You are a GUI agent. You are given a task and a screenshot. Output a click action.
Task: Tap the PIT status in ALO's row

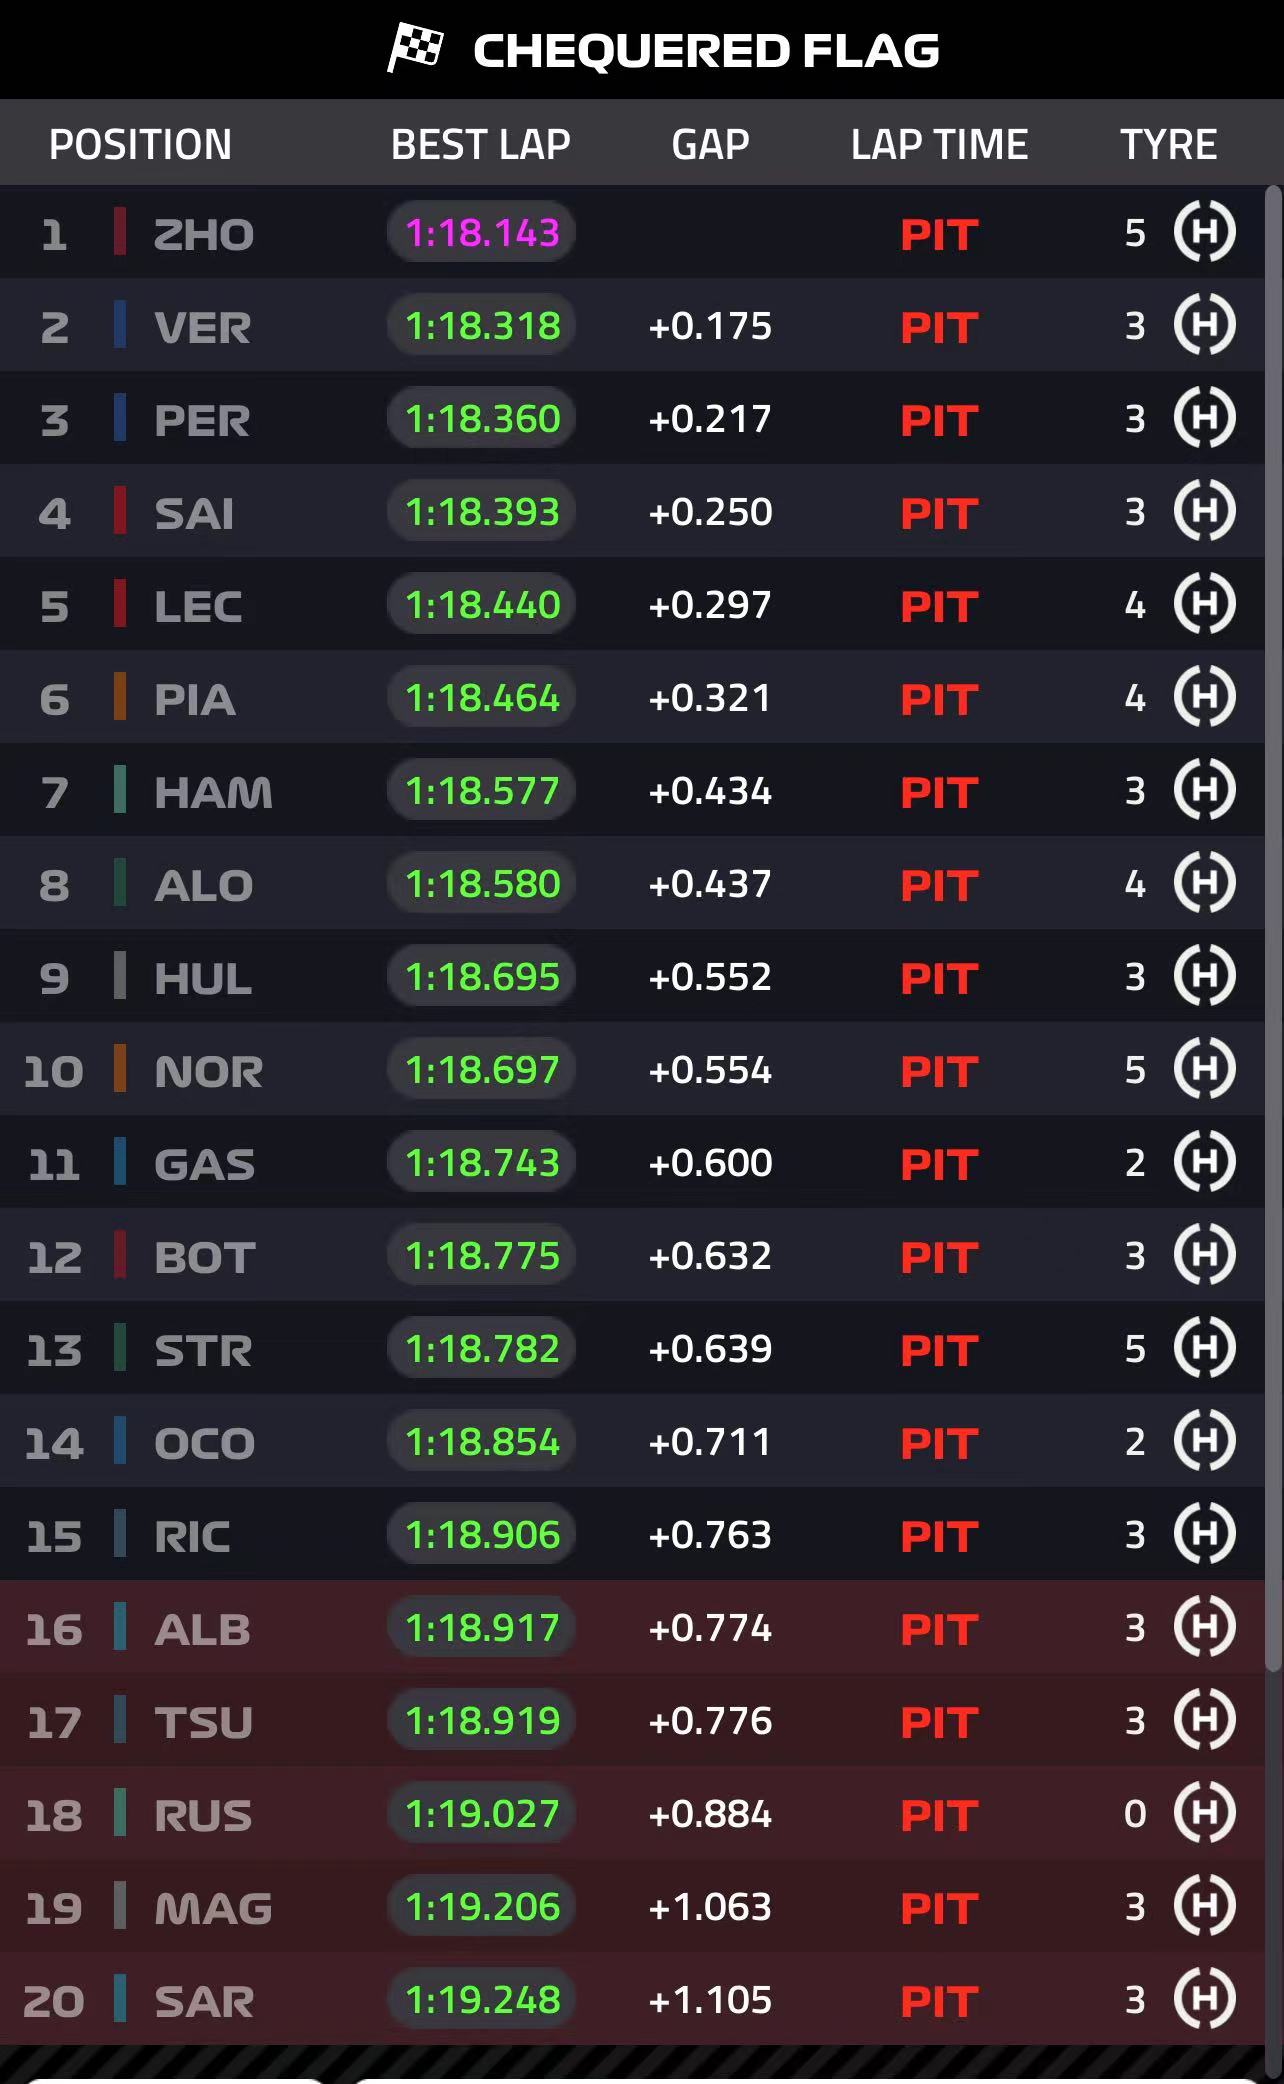(938, 885)
